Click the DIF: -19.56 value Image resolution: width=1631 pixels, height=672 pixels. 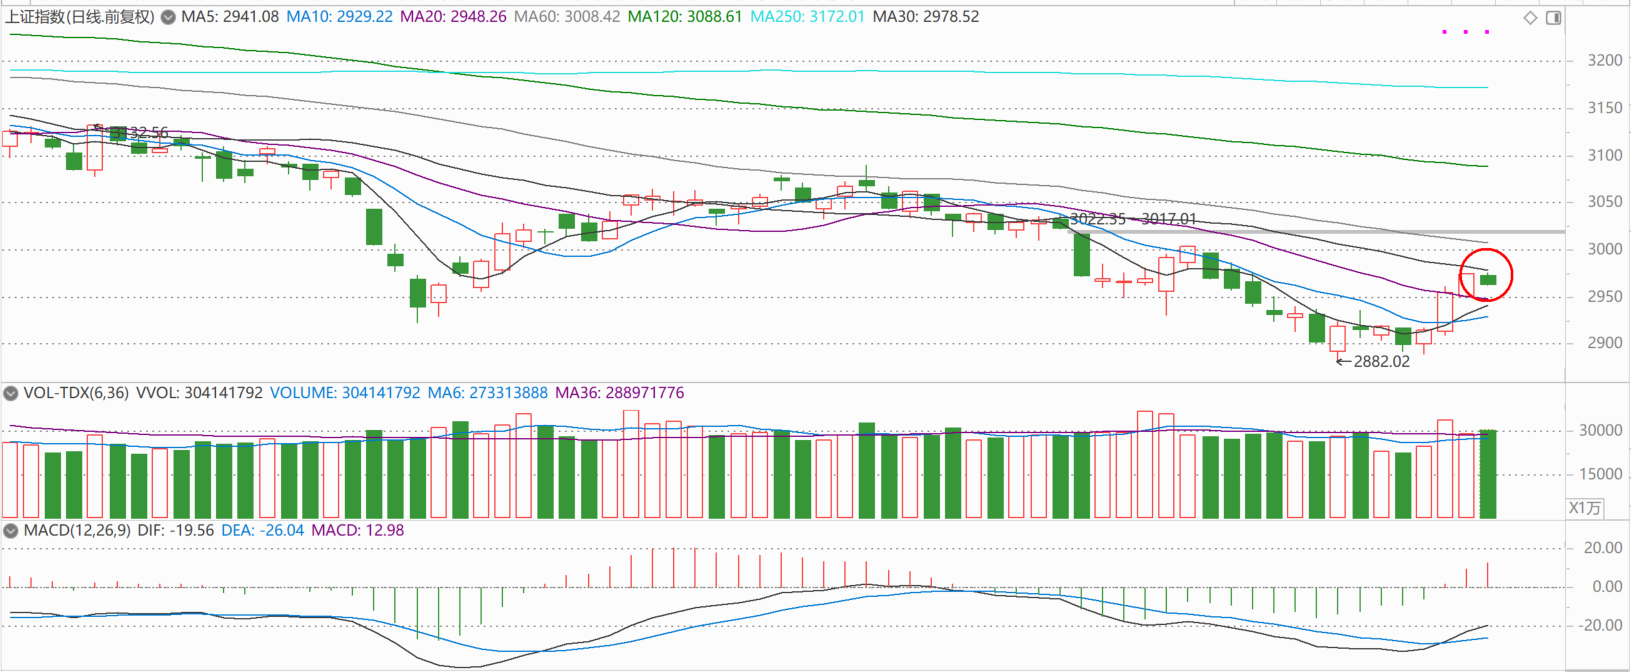(x=176, y=530)
